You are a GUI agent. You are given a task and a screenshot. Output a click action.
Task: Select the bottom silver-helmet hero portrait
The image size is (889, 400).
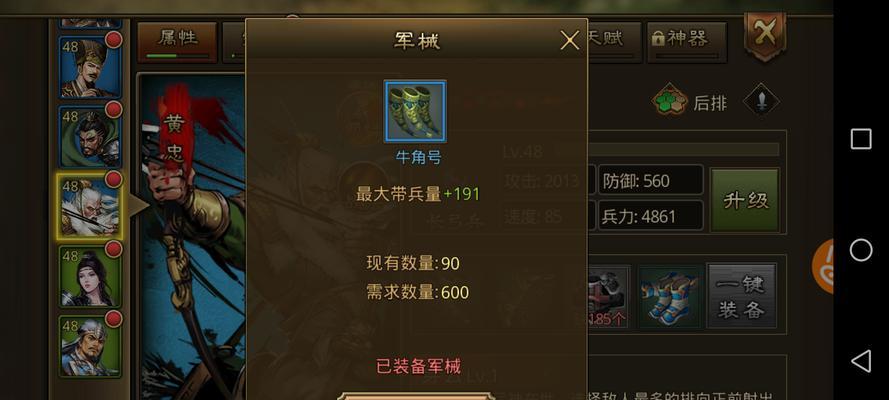[90, 347]
